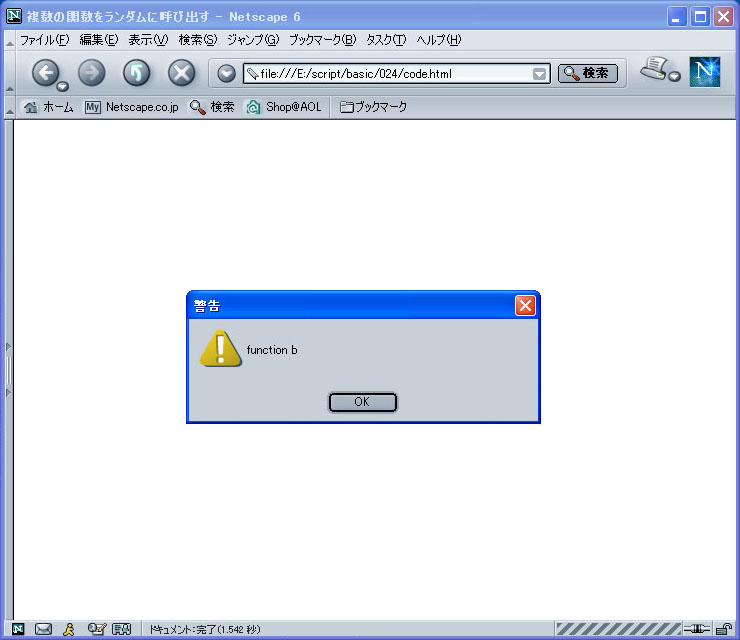Click the ドキュメント: 完了 status text
The height and width of the screenshot is (640, 740).
205,630
